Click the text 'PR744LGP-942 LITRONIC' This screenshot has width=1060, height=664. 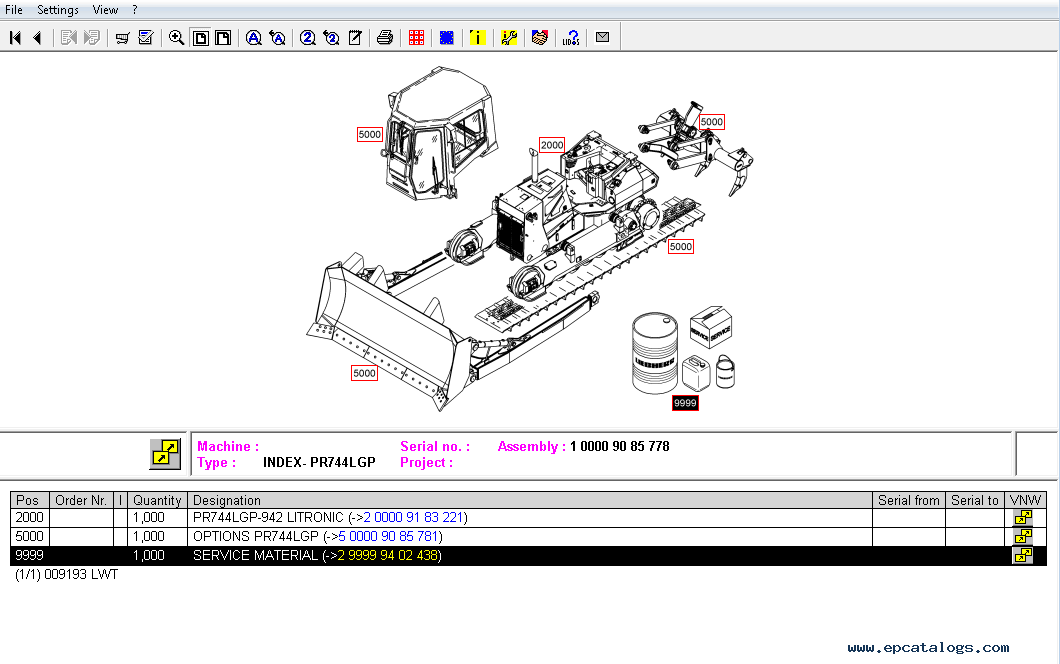point(268,518)
